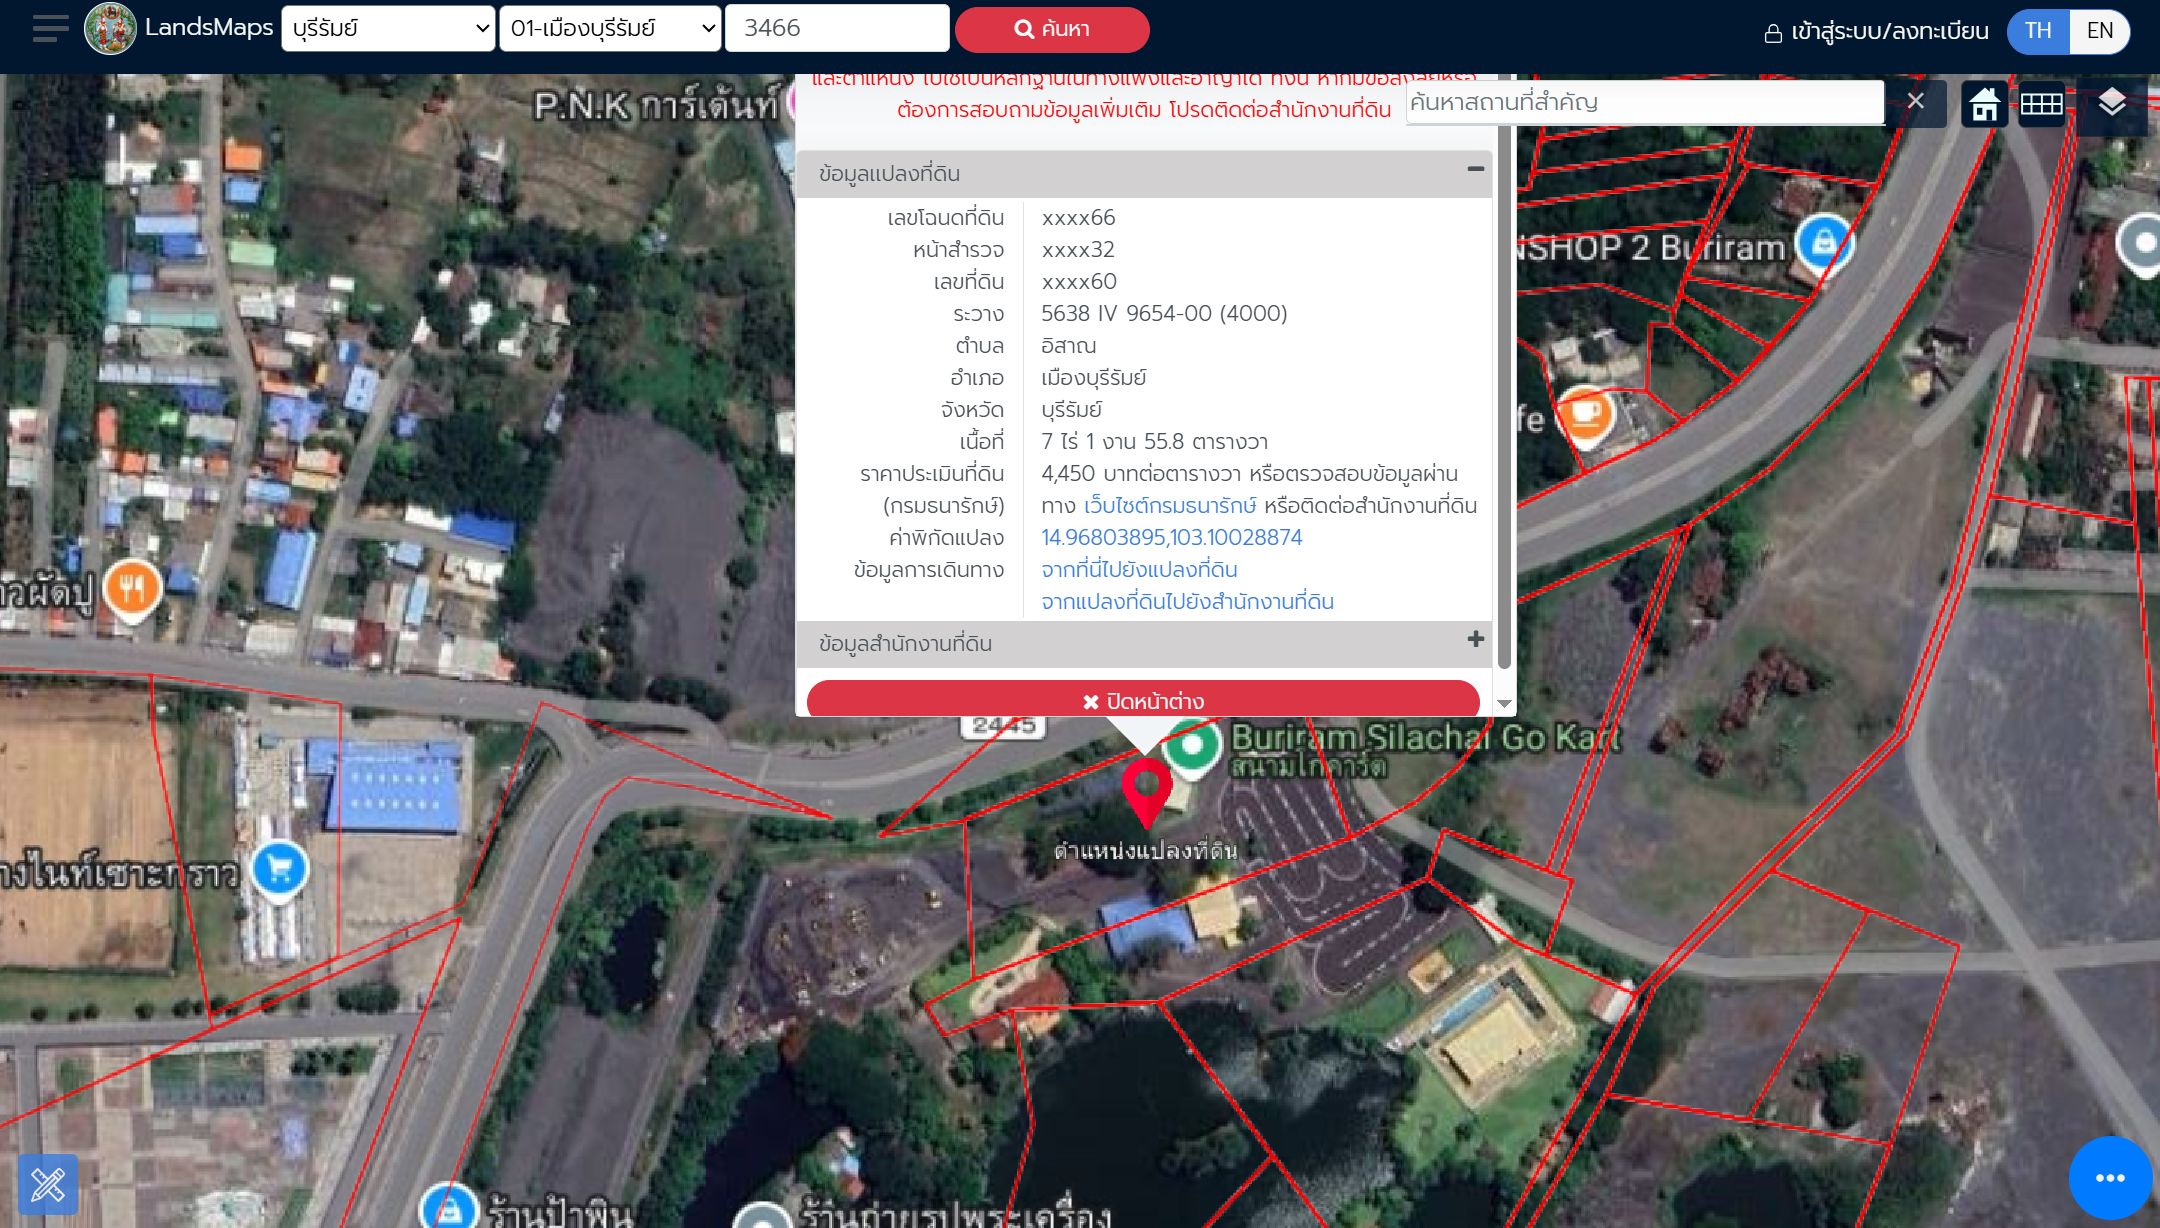
Task: Switch language to EN
Action: pos(2099,30)
